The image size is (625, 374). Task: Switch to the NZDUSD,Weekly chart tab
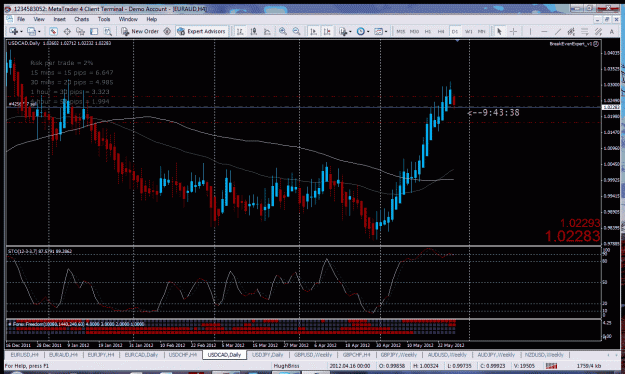coord(544,354)
